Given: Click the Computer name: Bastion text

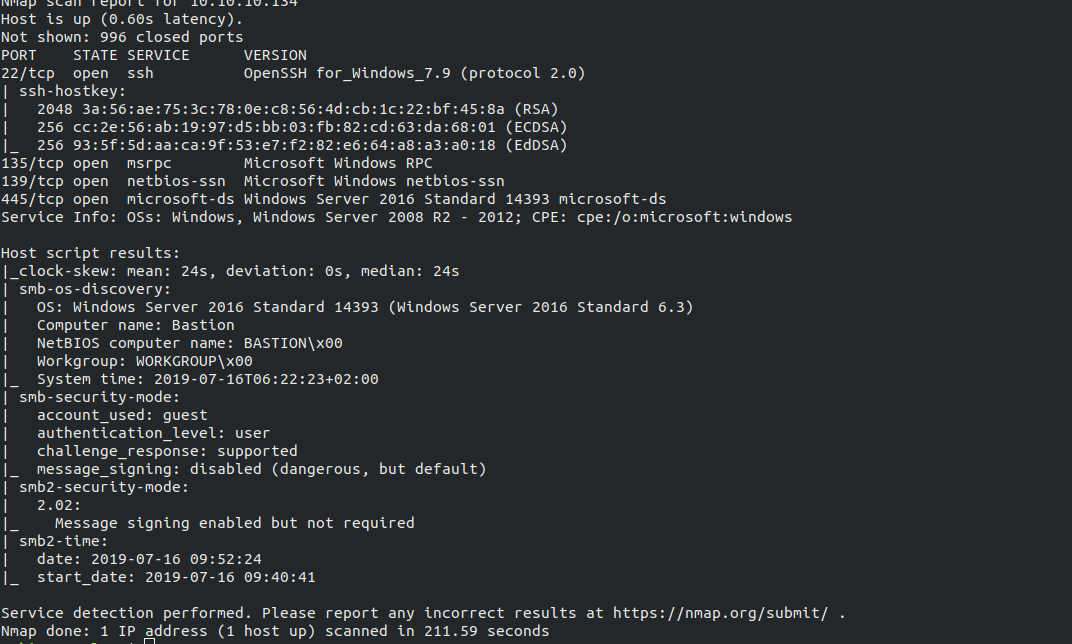Looking at the screenshot, I should (135, 325).
